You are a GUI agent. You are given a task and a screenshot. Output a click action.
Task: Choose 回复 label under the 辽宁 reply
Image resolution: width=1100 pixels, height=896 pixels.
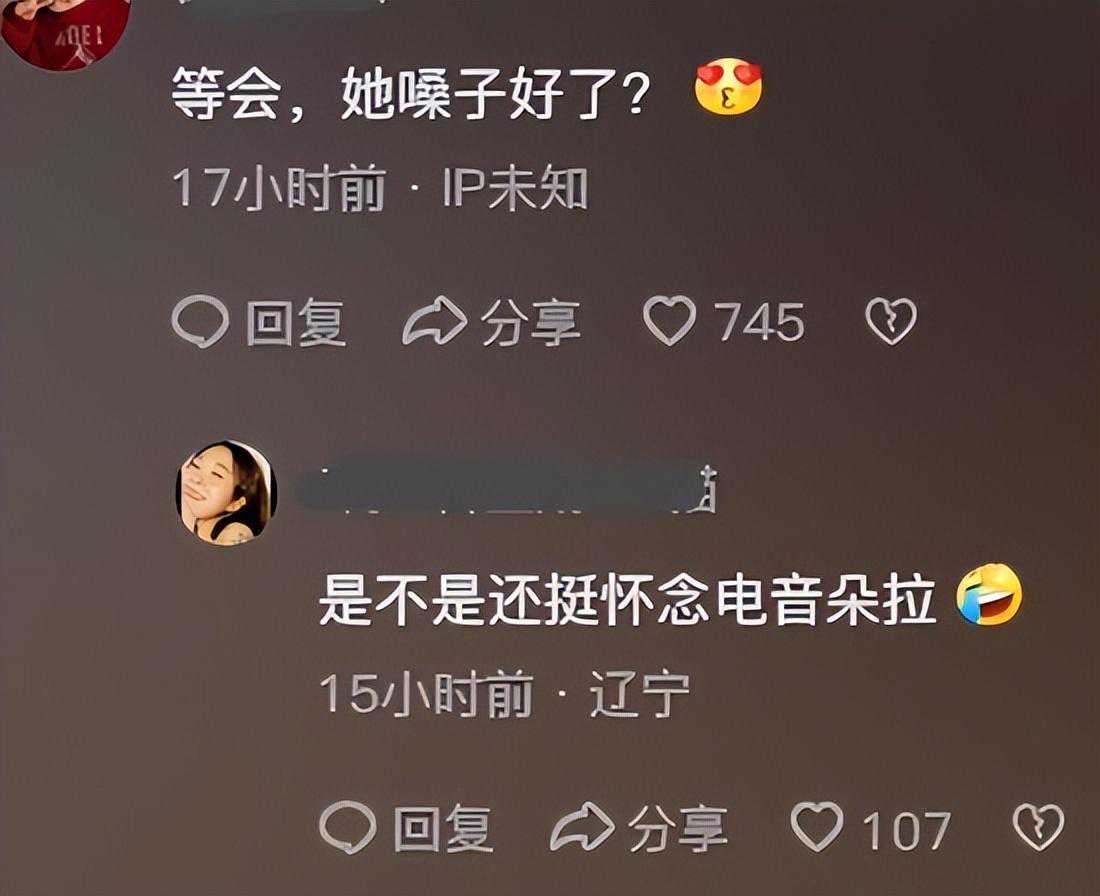[443, 829]
